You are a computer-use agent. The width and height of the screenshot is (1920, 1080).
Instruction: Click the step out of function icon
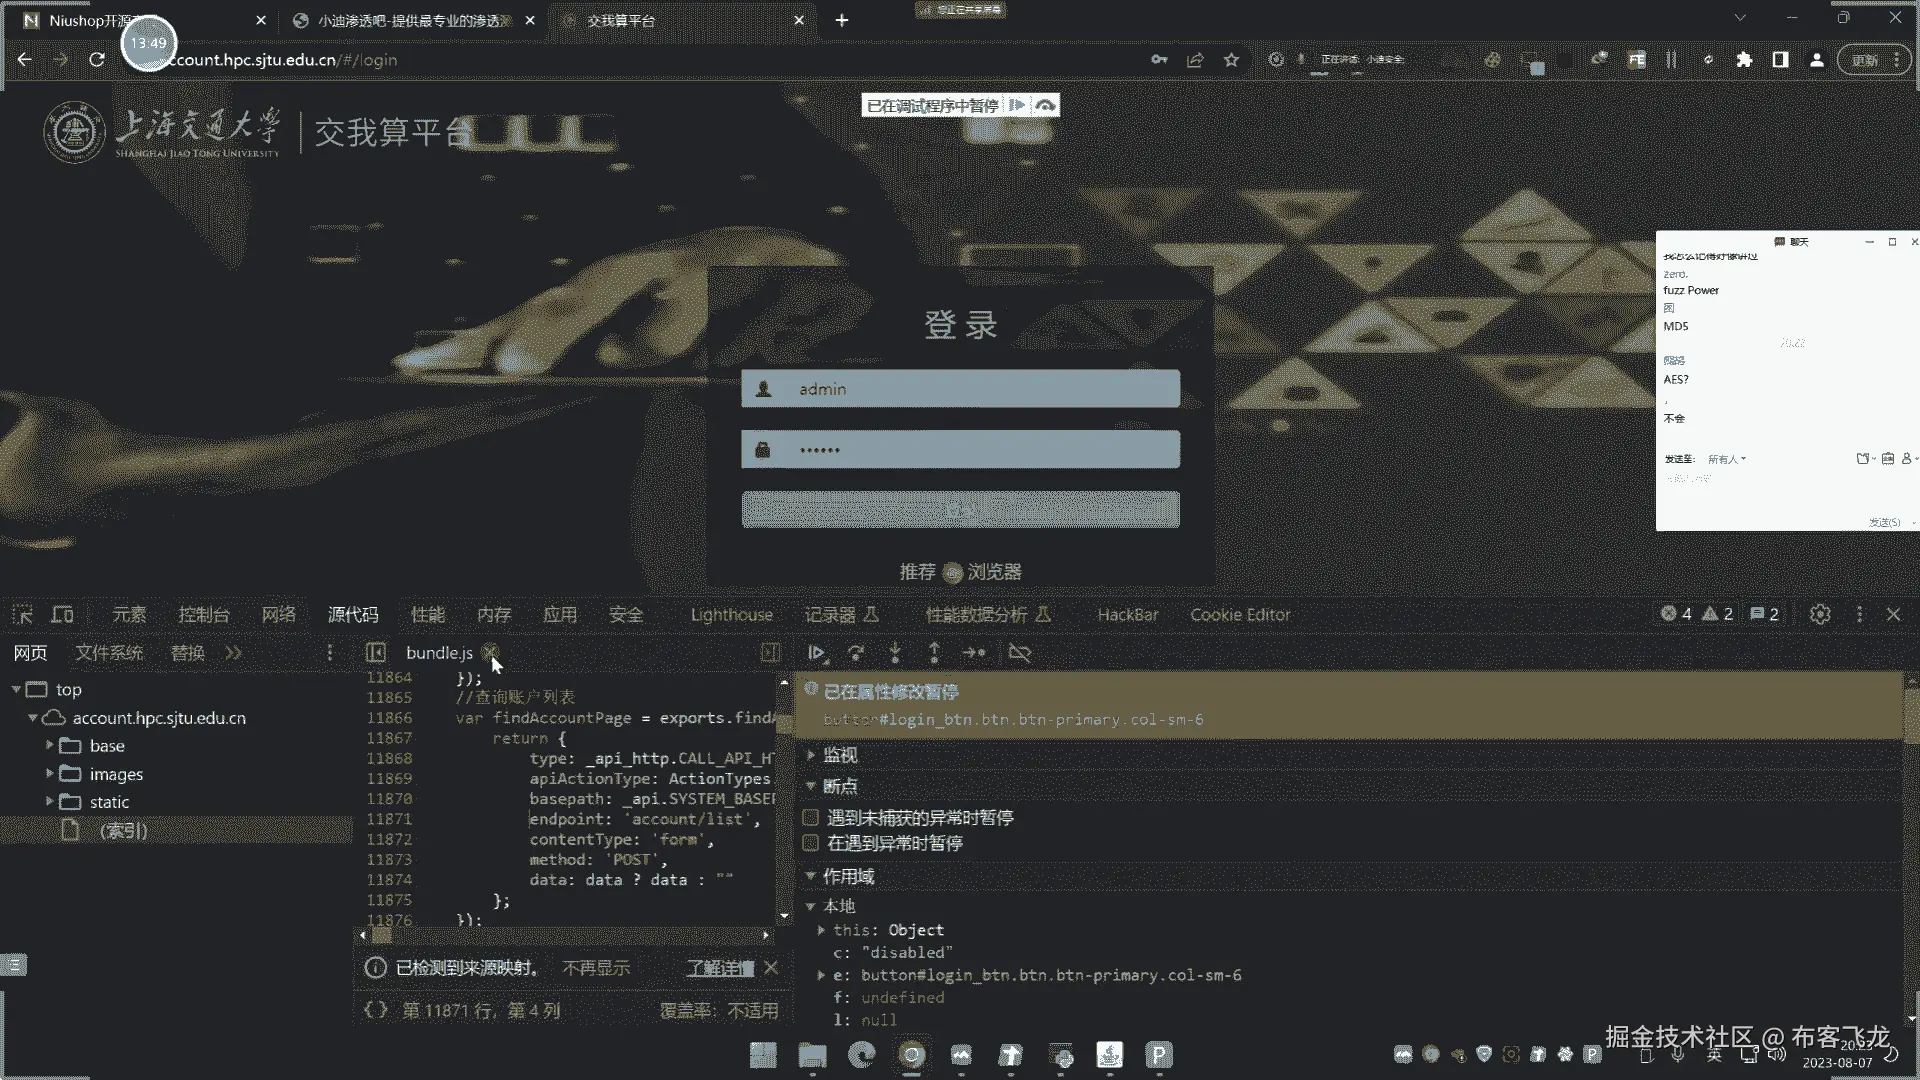tap(934, 653)
